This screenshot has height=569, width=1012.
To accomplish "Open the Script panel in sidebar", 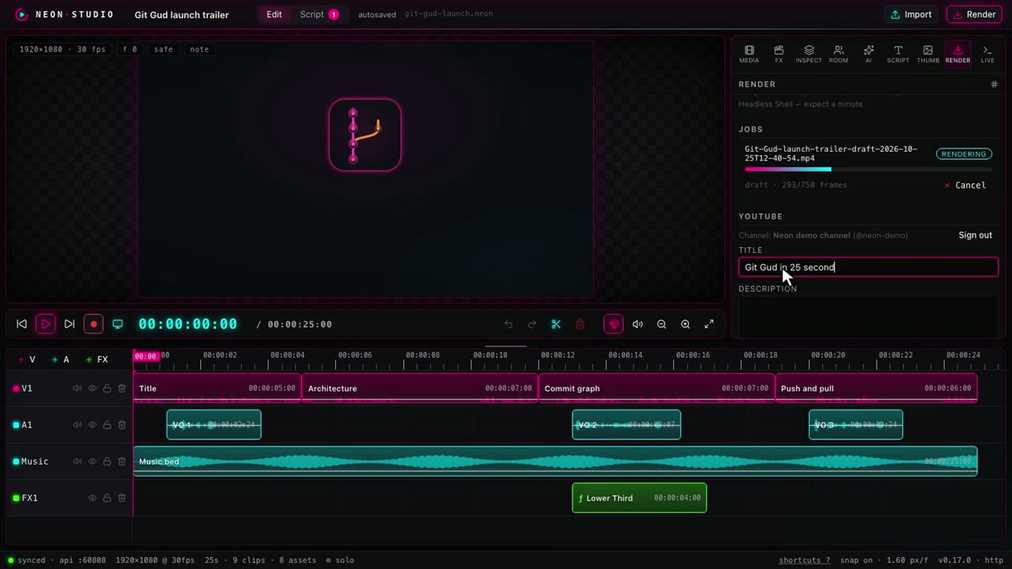I will tap(898, 54).
